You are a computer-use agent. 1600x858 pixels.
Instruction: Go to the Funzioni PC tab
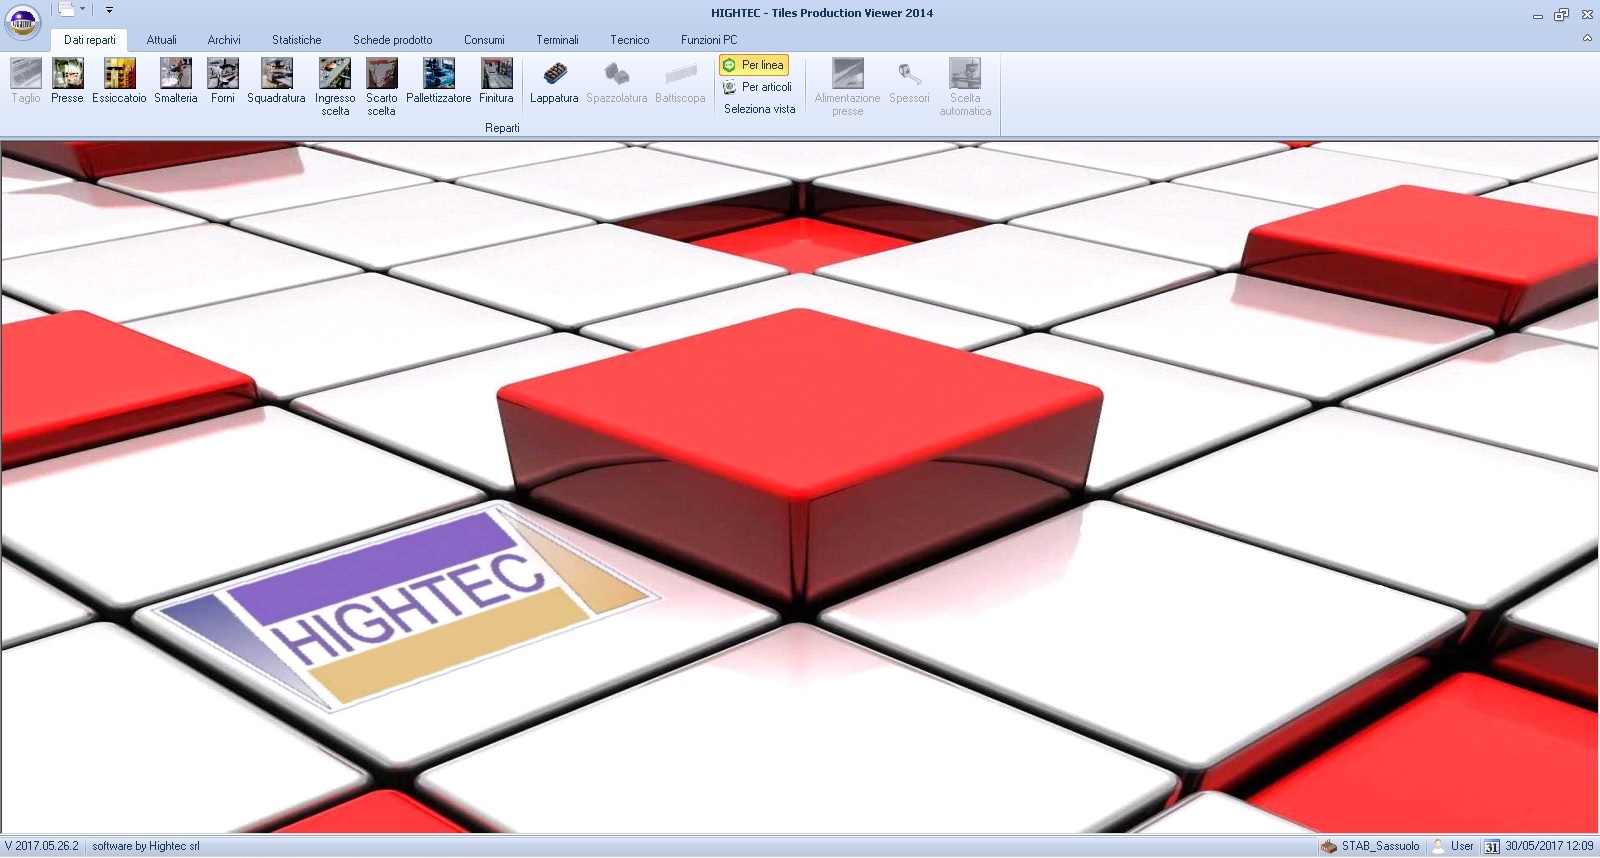pyautogui.click(x=709, y=40)
